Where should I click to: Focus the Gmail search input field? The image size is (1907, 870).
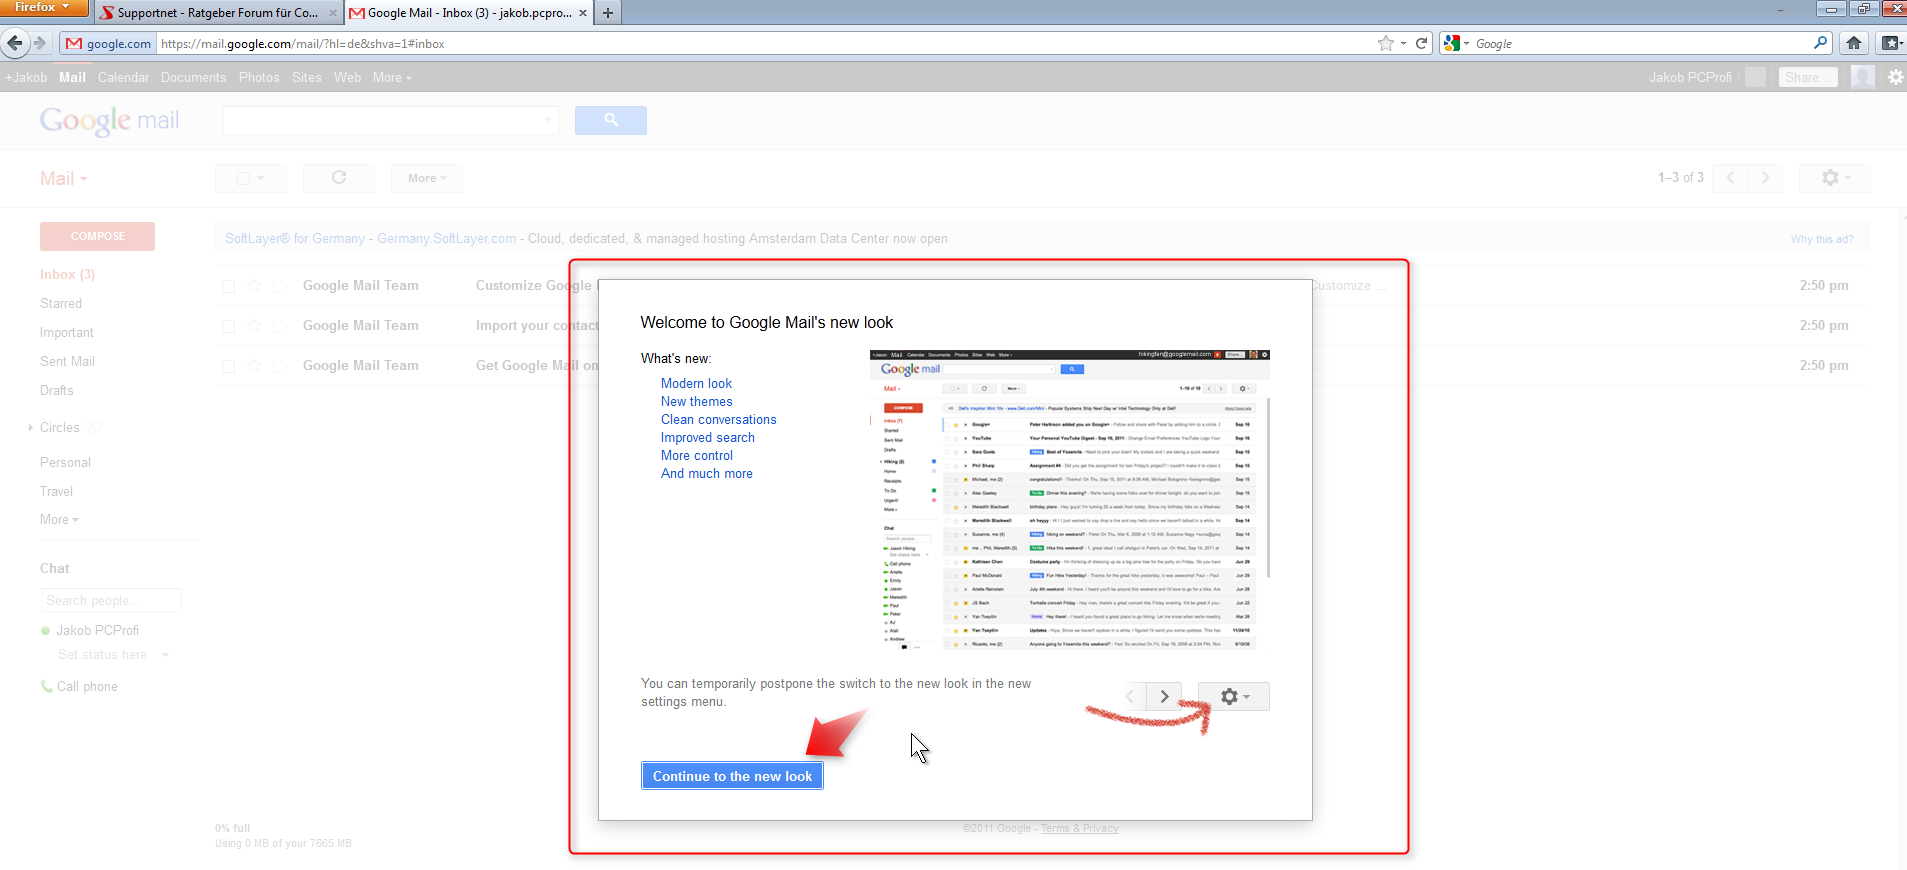tap(390, 120)
